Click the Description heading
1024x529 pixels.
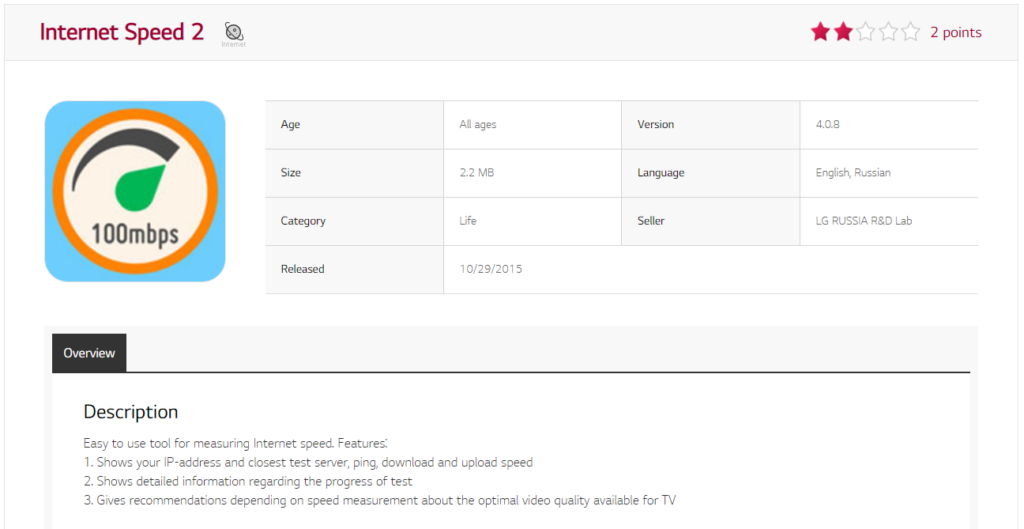(130, 412)
